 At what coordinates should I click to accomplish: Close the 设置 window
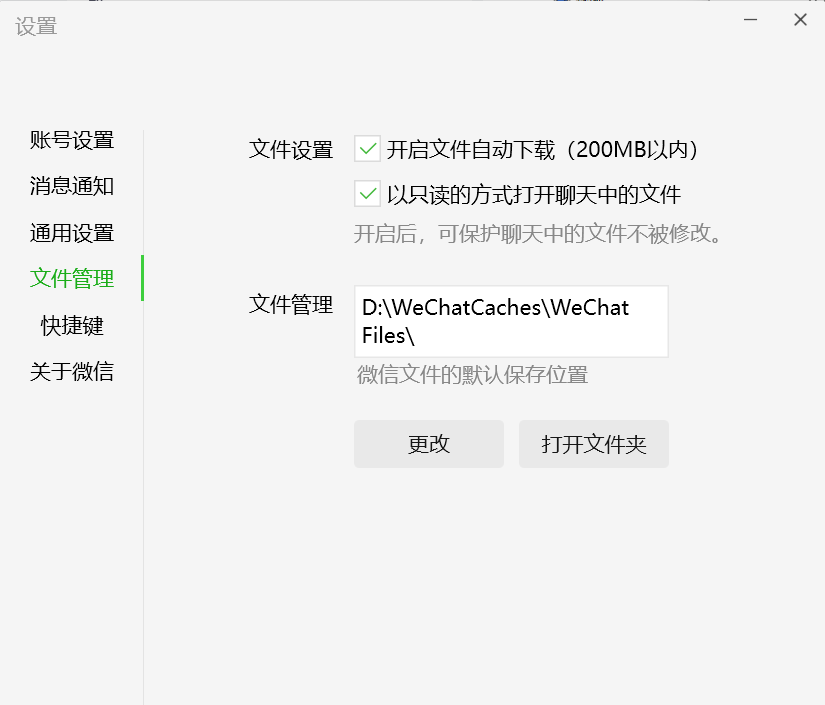click(x=800, y=20)
